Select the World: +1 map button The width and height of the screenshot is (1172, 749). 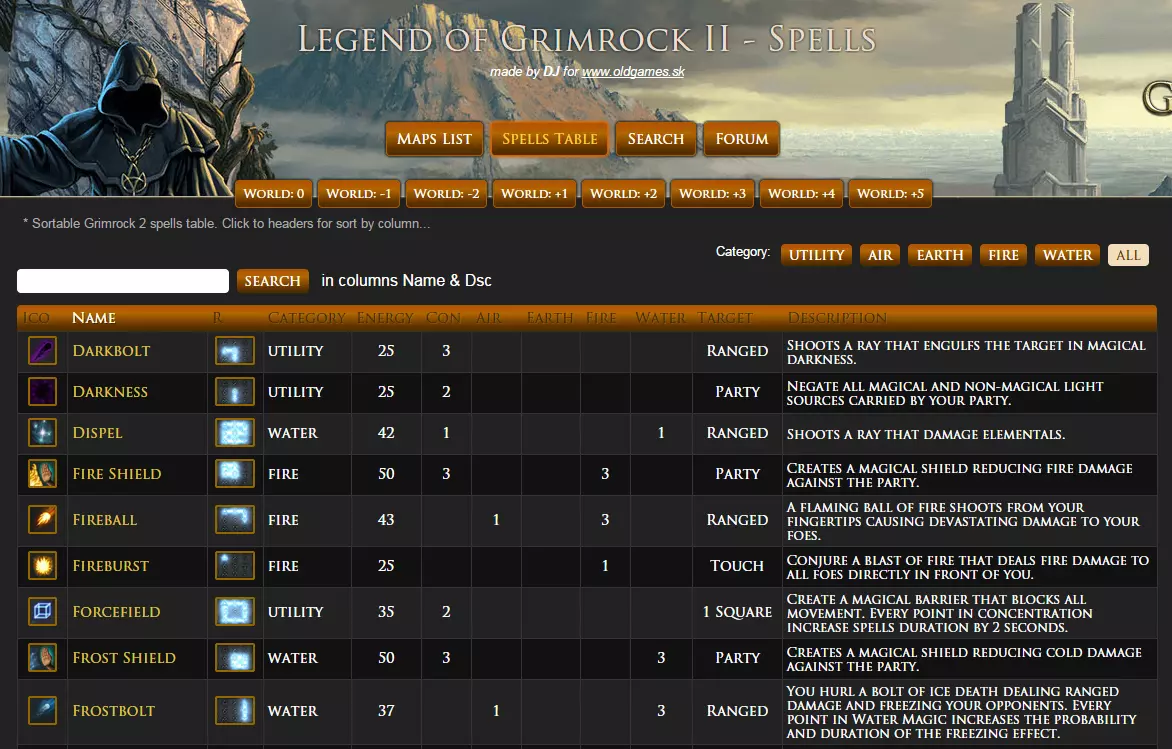[534, 194]
